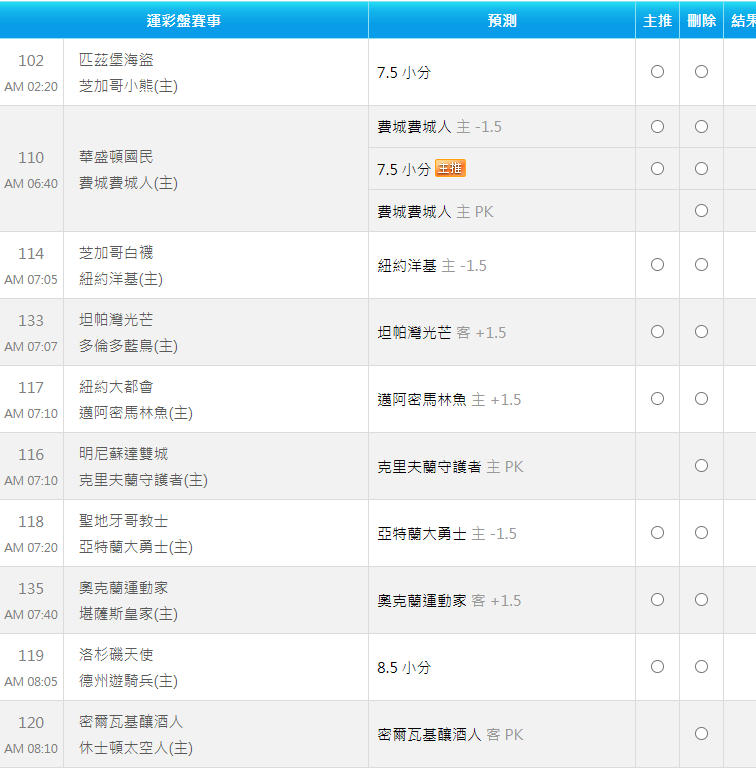
Task: Click team name 休士頓太空人(主)
Action: tap(136, 748)
